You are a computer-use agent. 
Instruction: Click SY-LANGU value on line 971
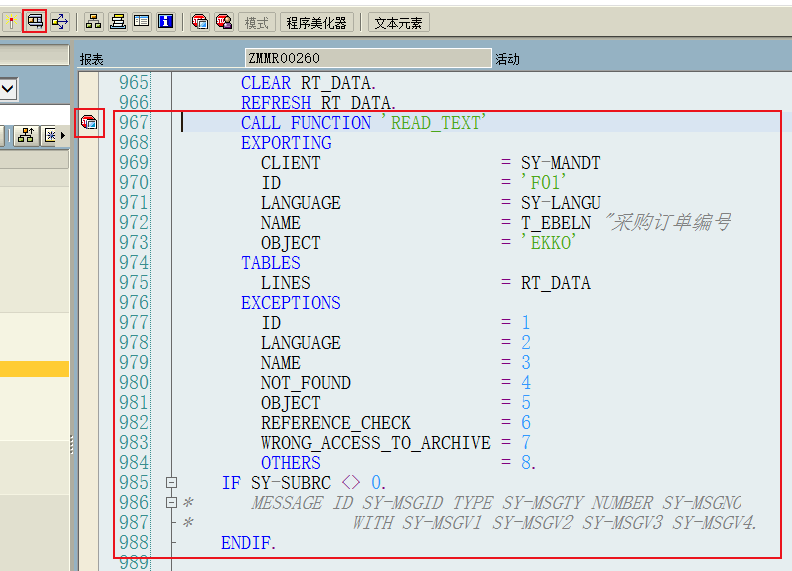tap(561, 203)
